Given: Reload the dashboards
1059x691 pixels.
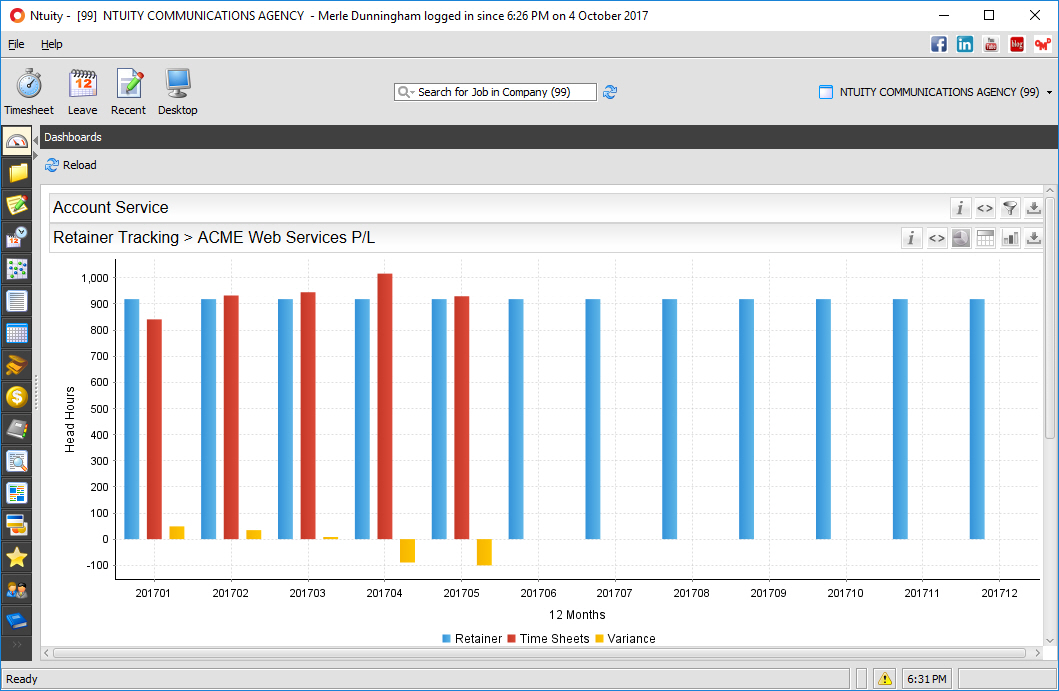Looking at the screenshot, I should 71,165.
